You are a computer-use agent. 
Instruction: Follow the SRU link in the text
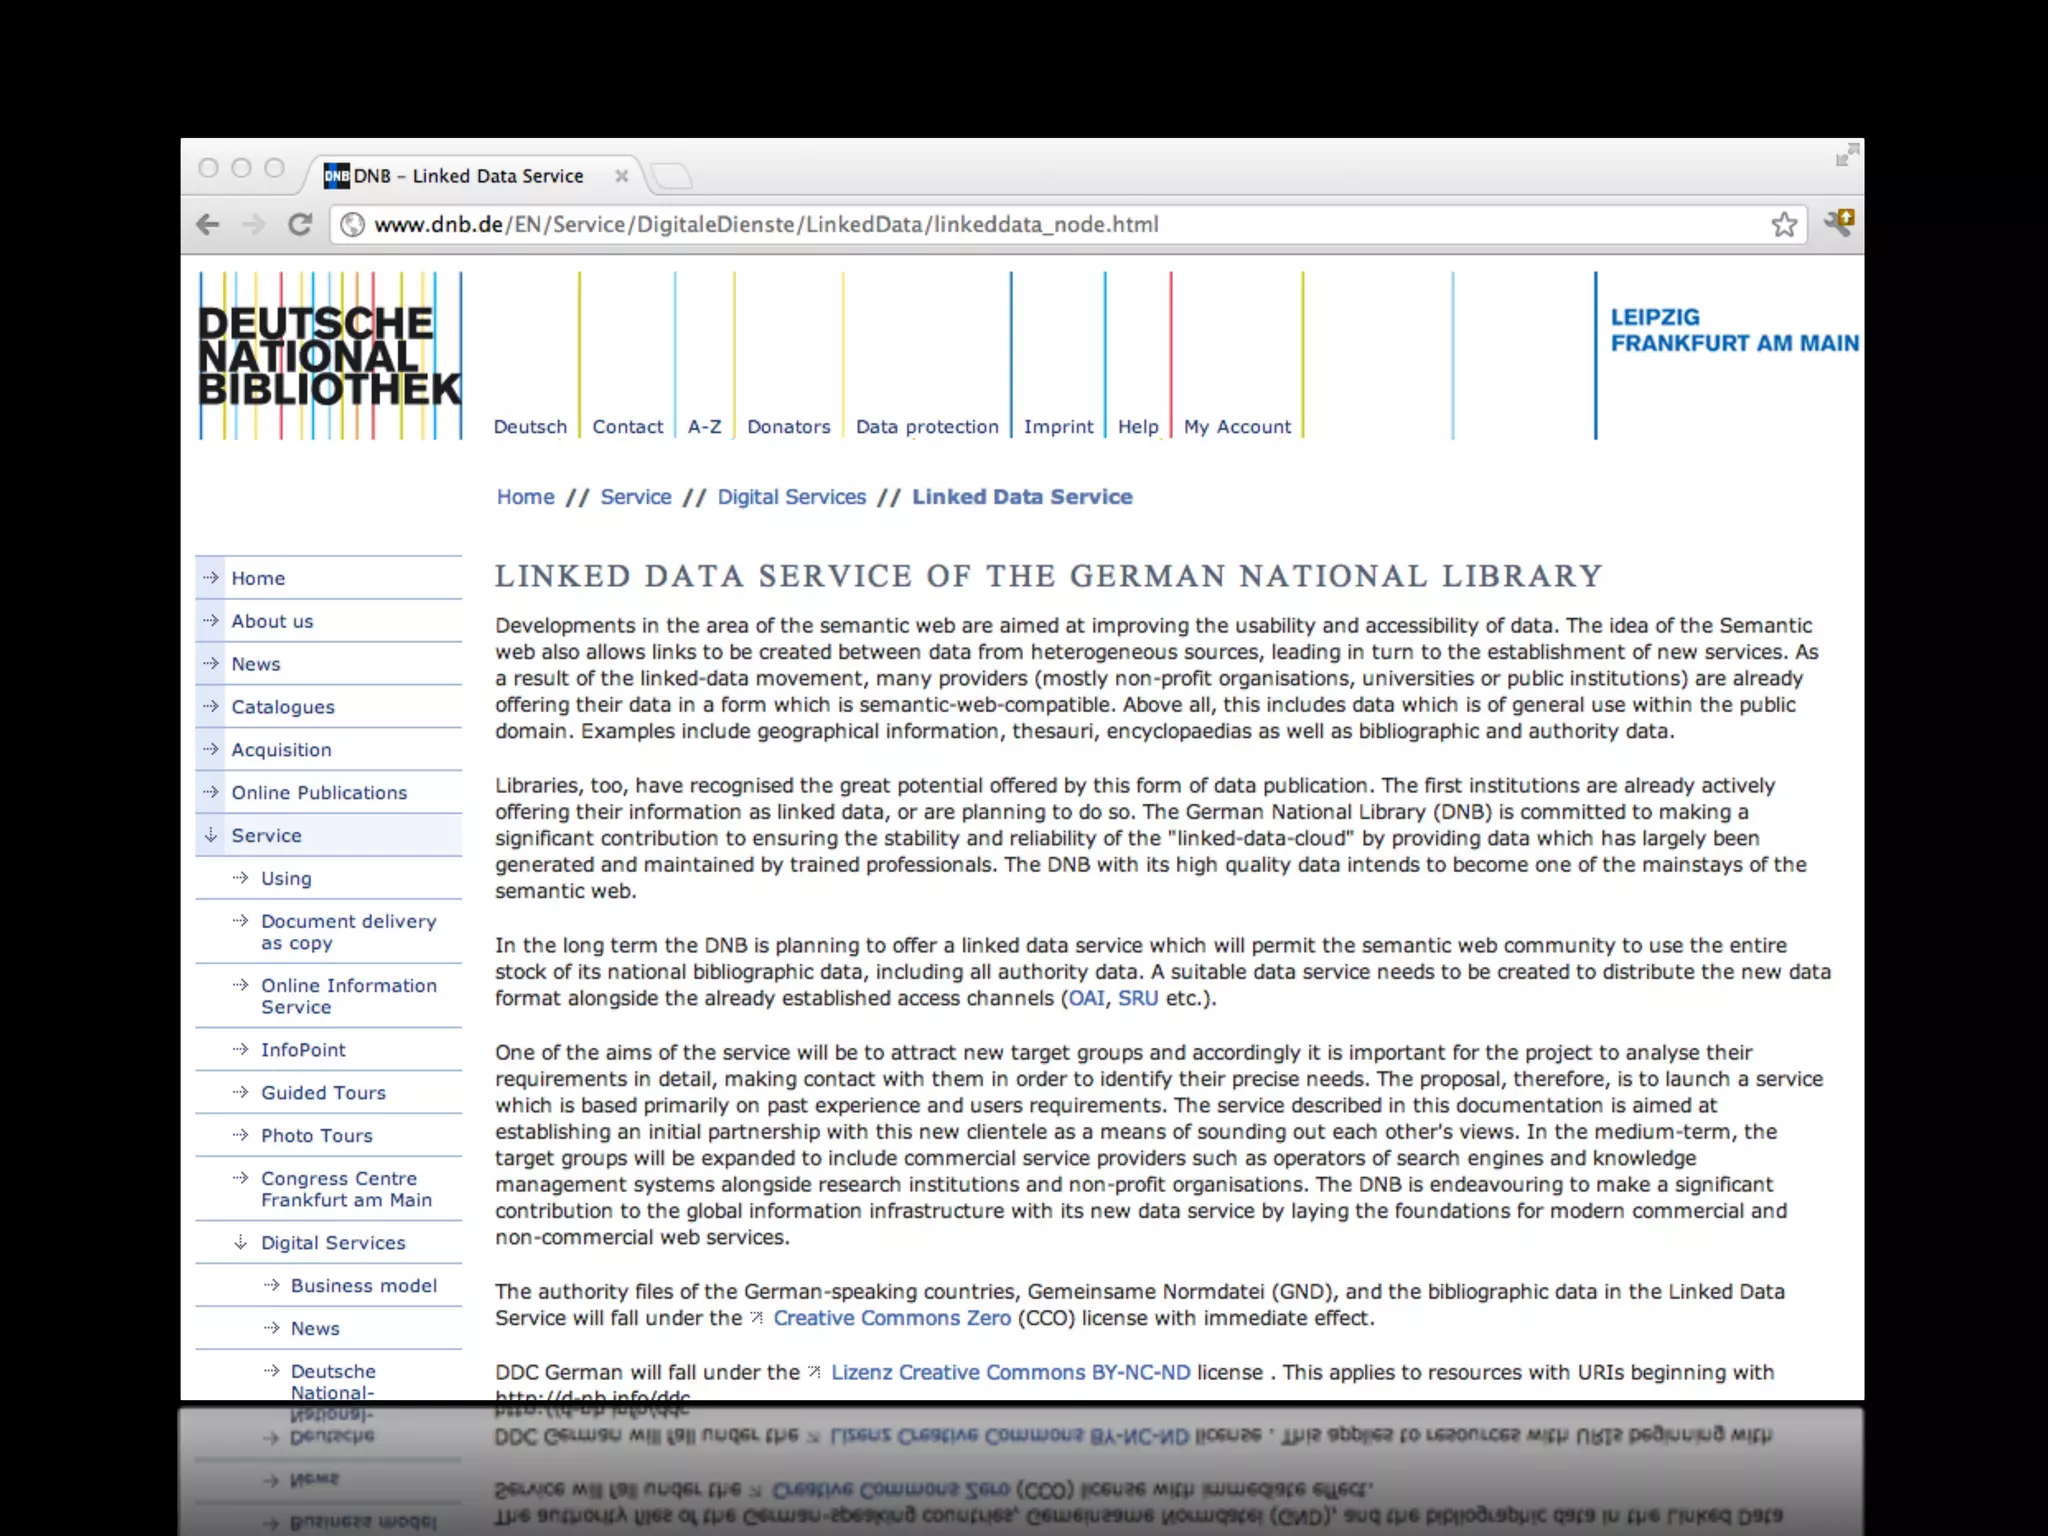[1138, 998]
